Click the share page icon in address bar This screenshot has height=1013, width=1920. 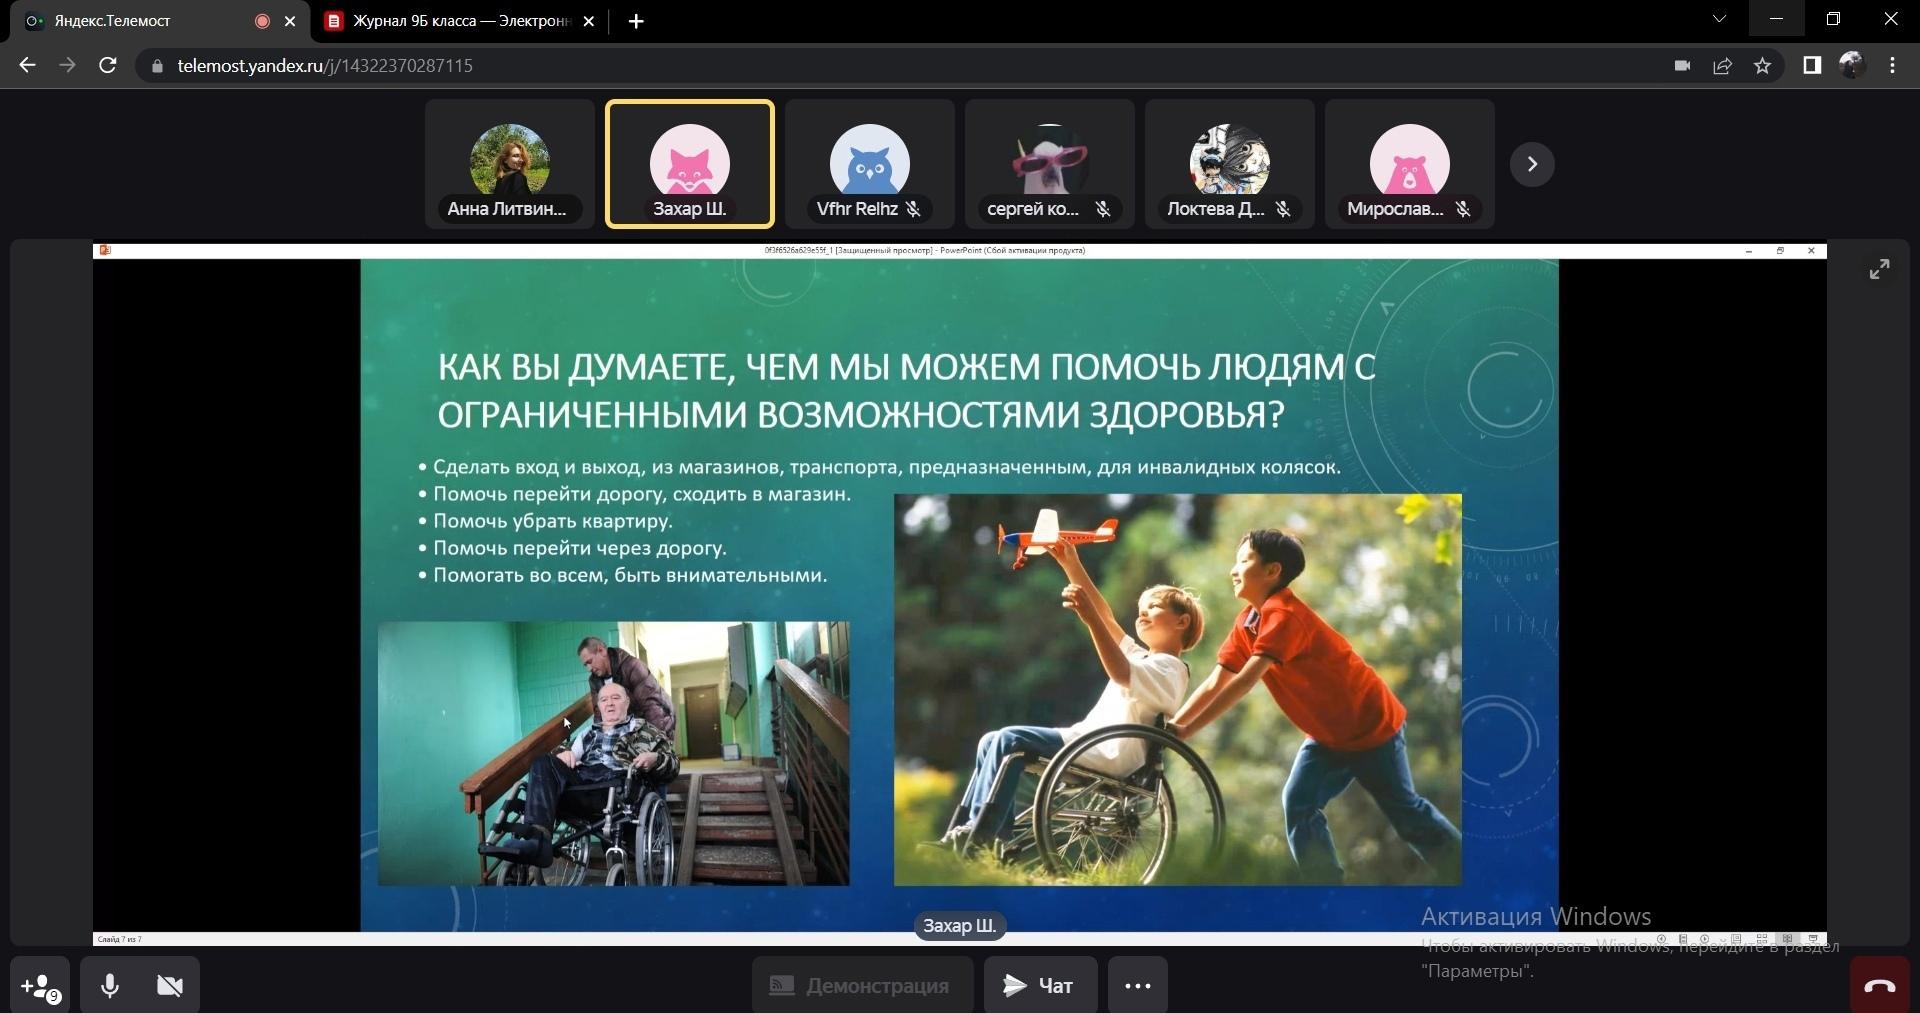[1722, 66]
